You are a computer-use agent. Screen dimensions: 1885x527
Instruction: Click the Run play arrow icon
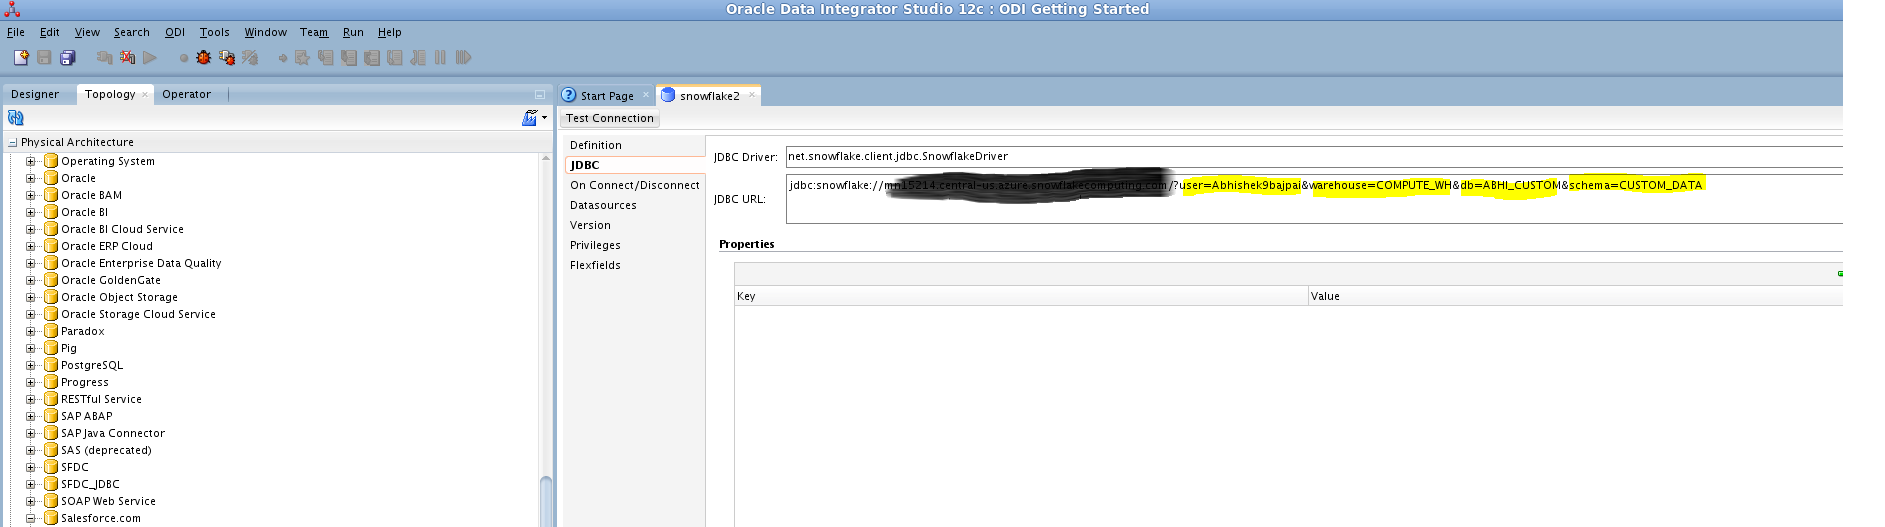coord(150,58)
